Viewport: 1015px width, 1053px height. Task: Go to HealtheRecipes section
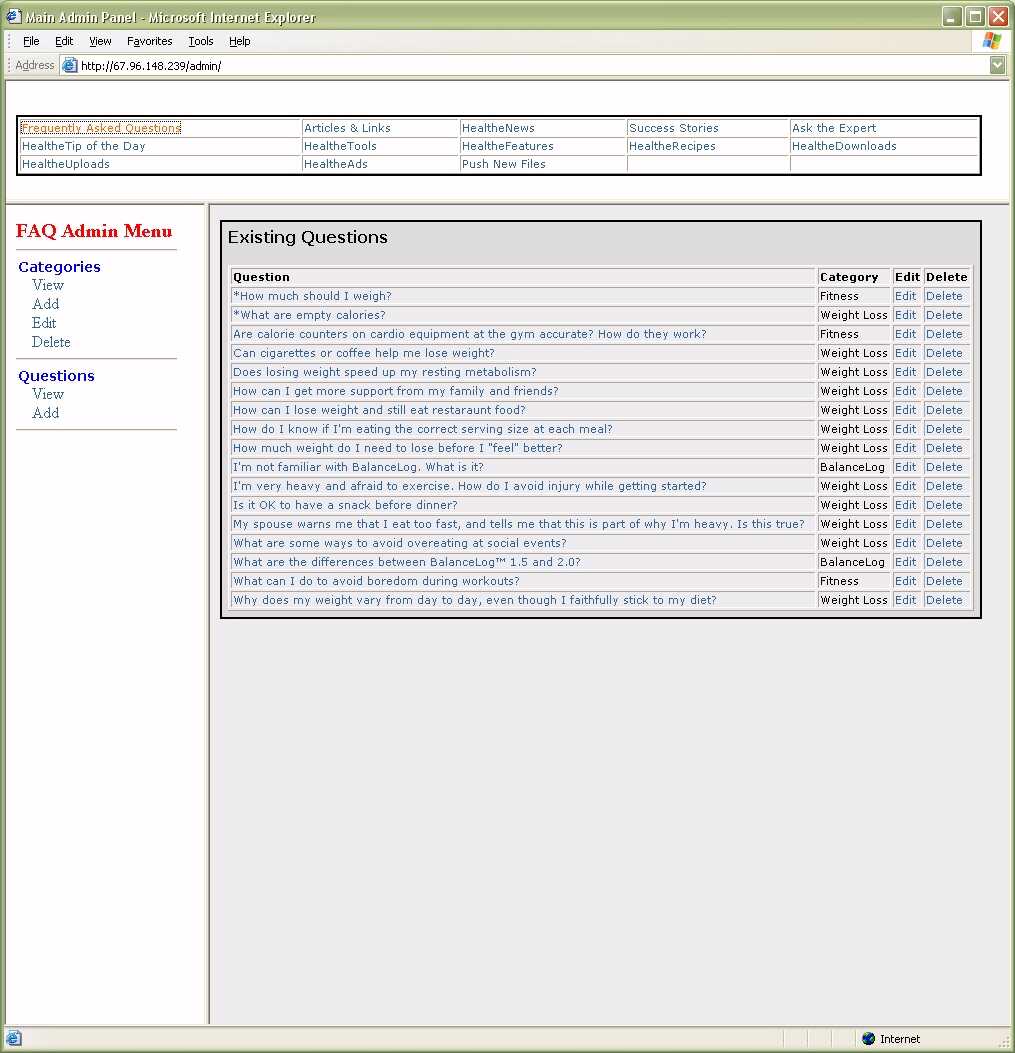(672, 146)
